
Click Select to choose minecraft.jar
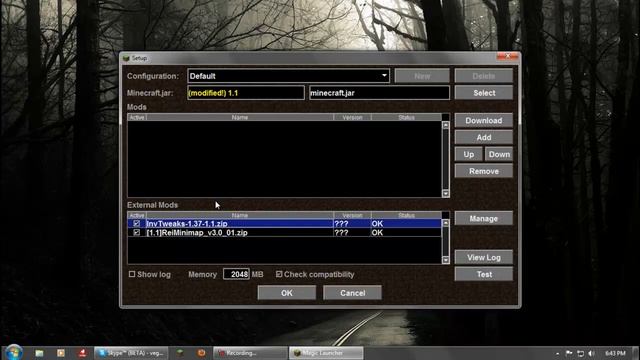pos(484,93)
